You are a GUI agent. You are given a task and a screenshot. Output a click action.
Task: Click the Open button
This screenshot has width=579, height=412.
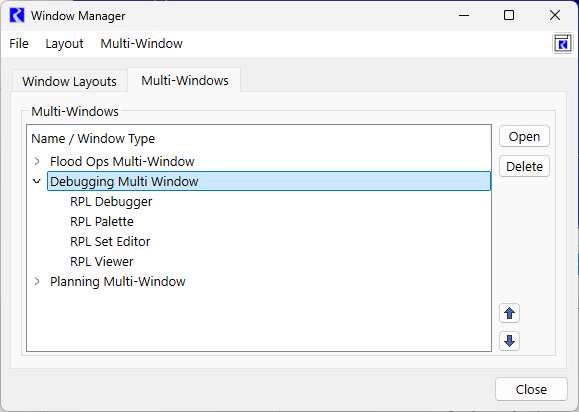[524, 137]
